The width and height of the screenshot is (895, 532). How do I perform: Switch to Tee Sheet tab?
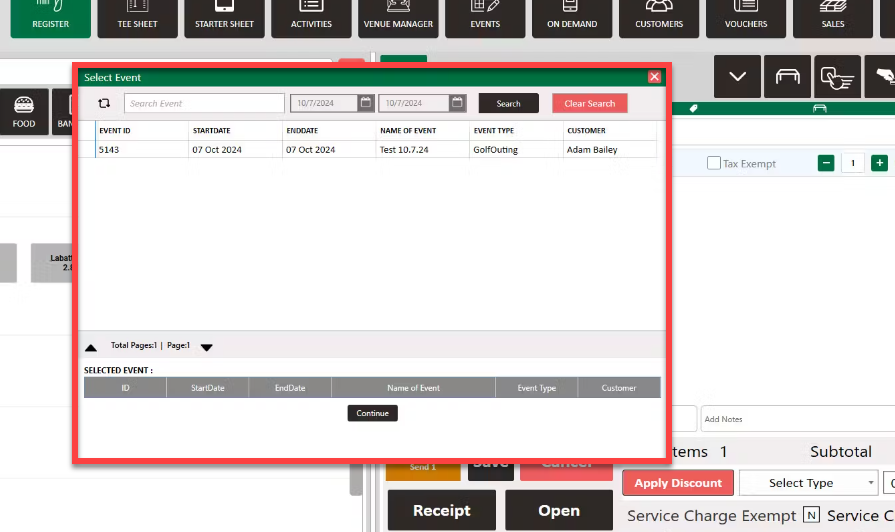pos(137,18)
